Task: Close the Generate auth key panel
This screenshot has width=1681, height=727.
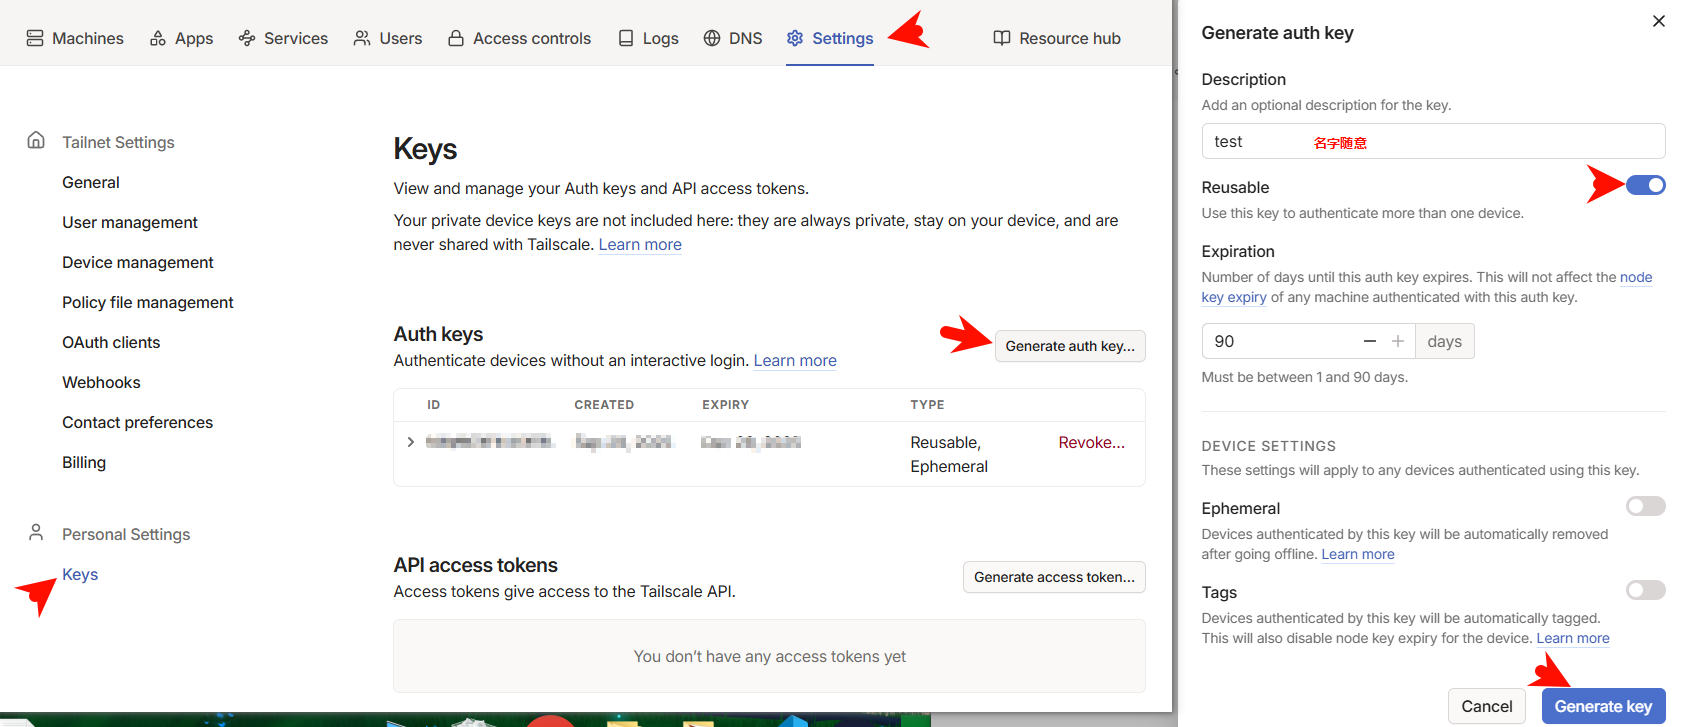Action: coord(1659,21)
